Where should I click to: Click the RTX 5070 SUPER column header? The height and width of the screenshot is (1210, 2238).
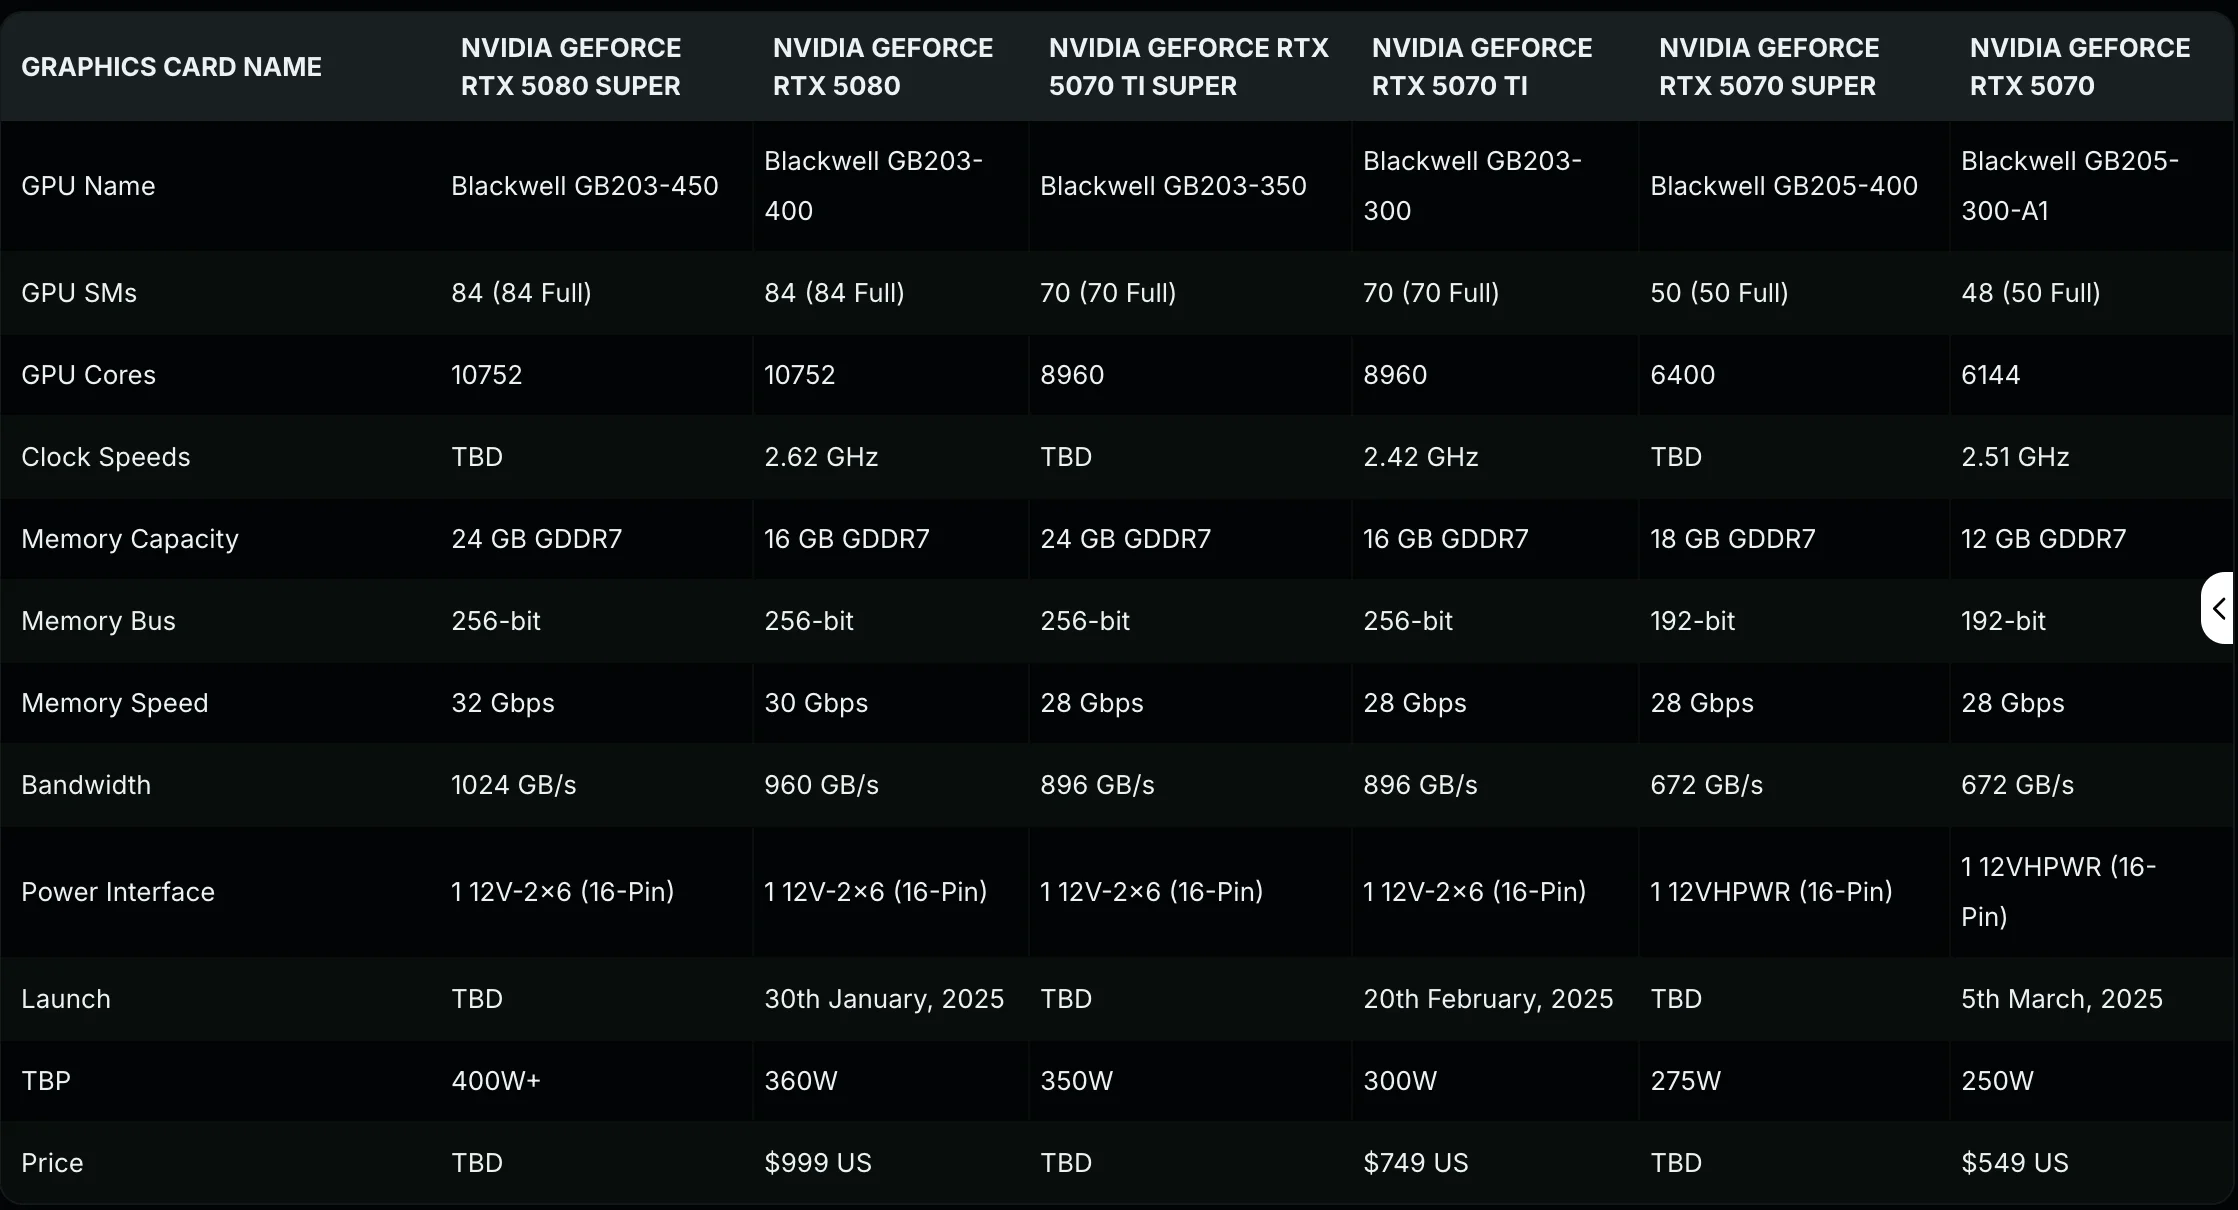tap(1768, 67)
